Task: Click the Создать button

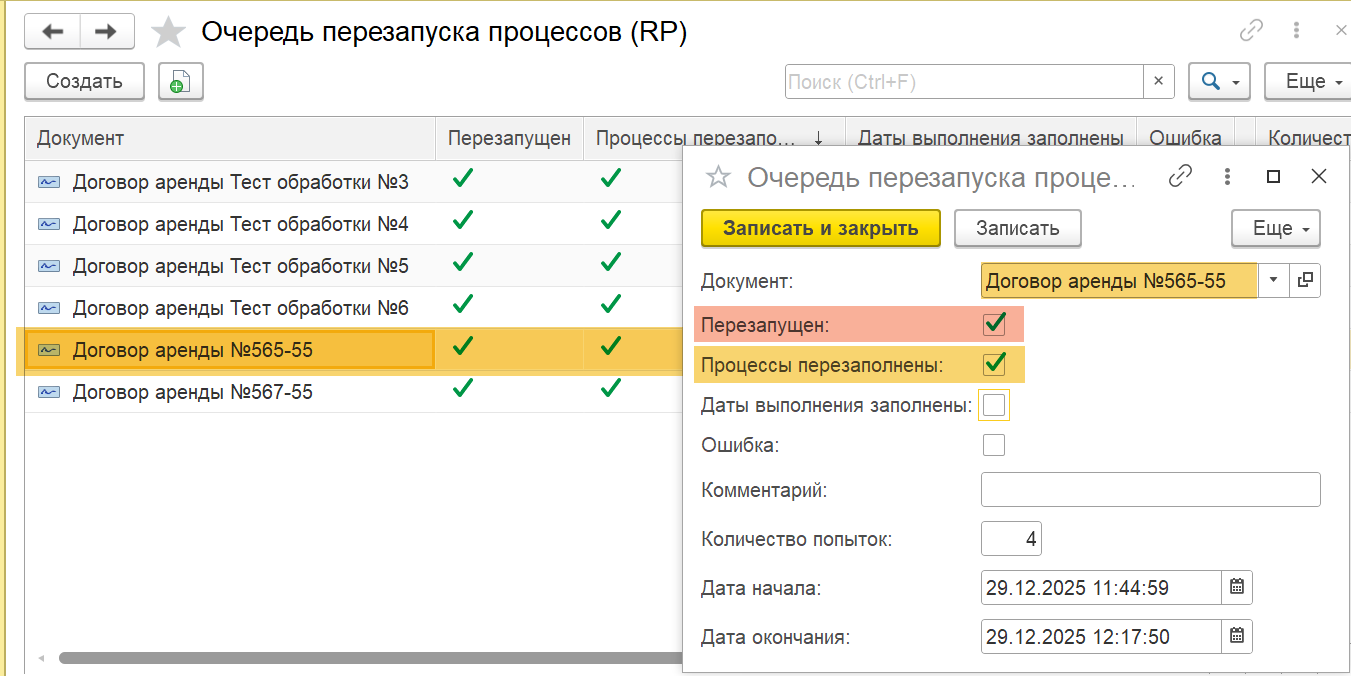Action: [x=84, y=82]
